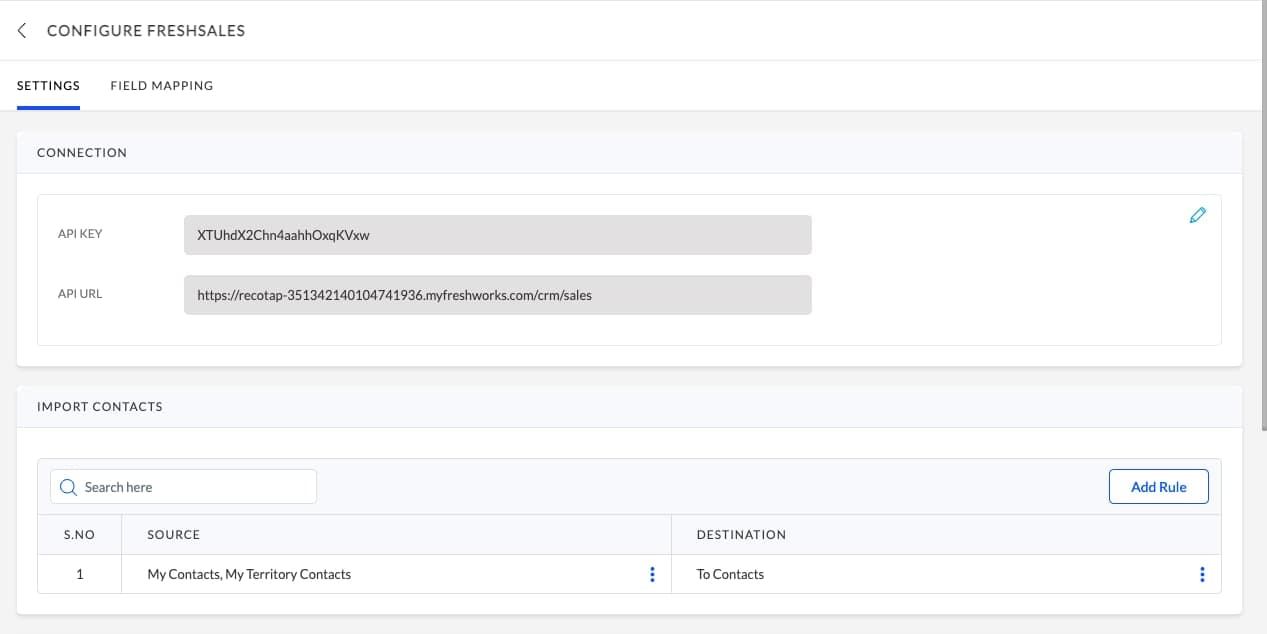Switch to the Settings tab

[48, 86]
